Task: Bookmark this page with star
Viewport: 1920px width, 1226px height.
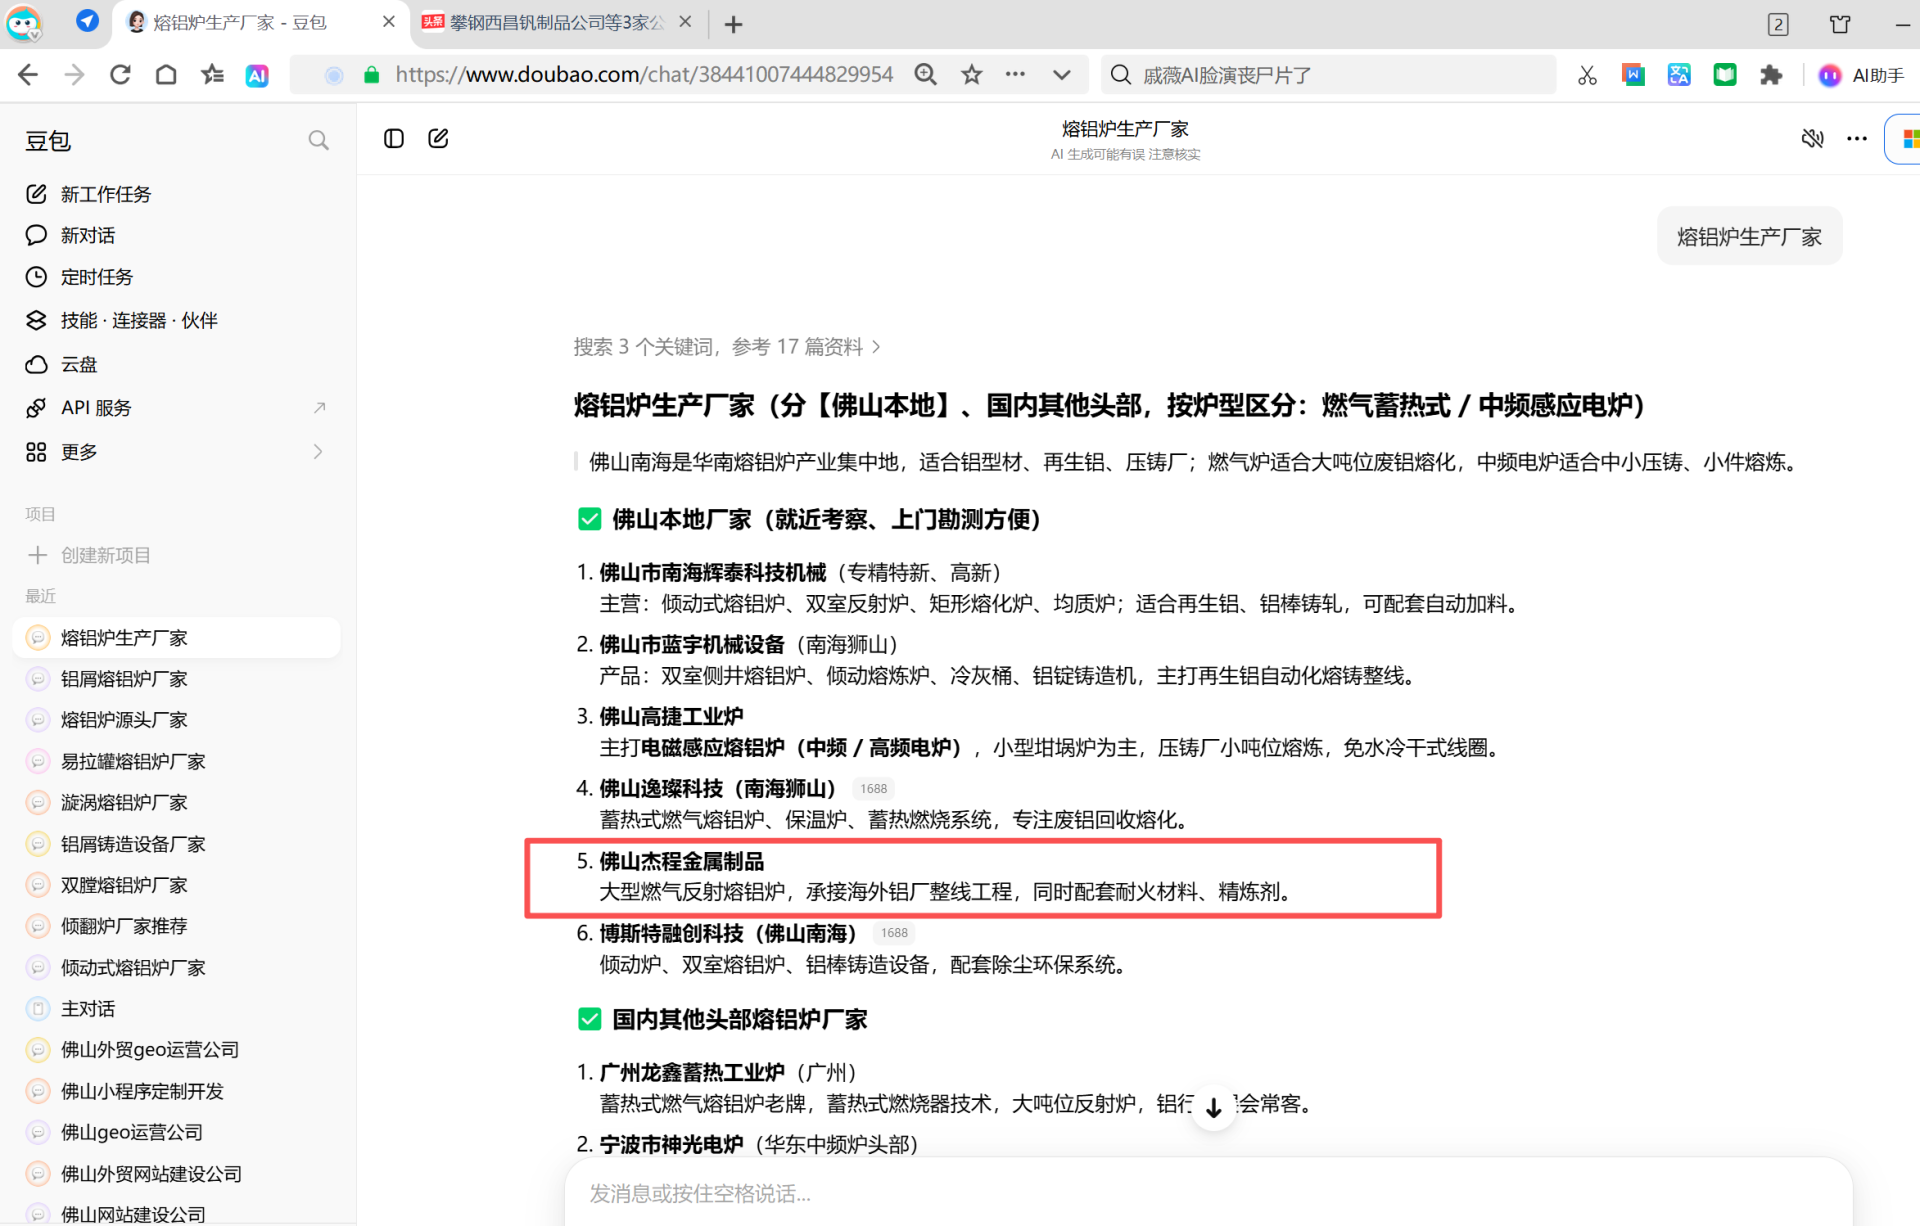Action: [x=971, y=75]
